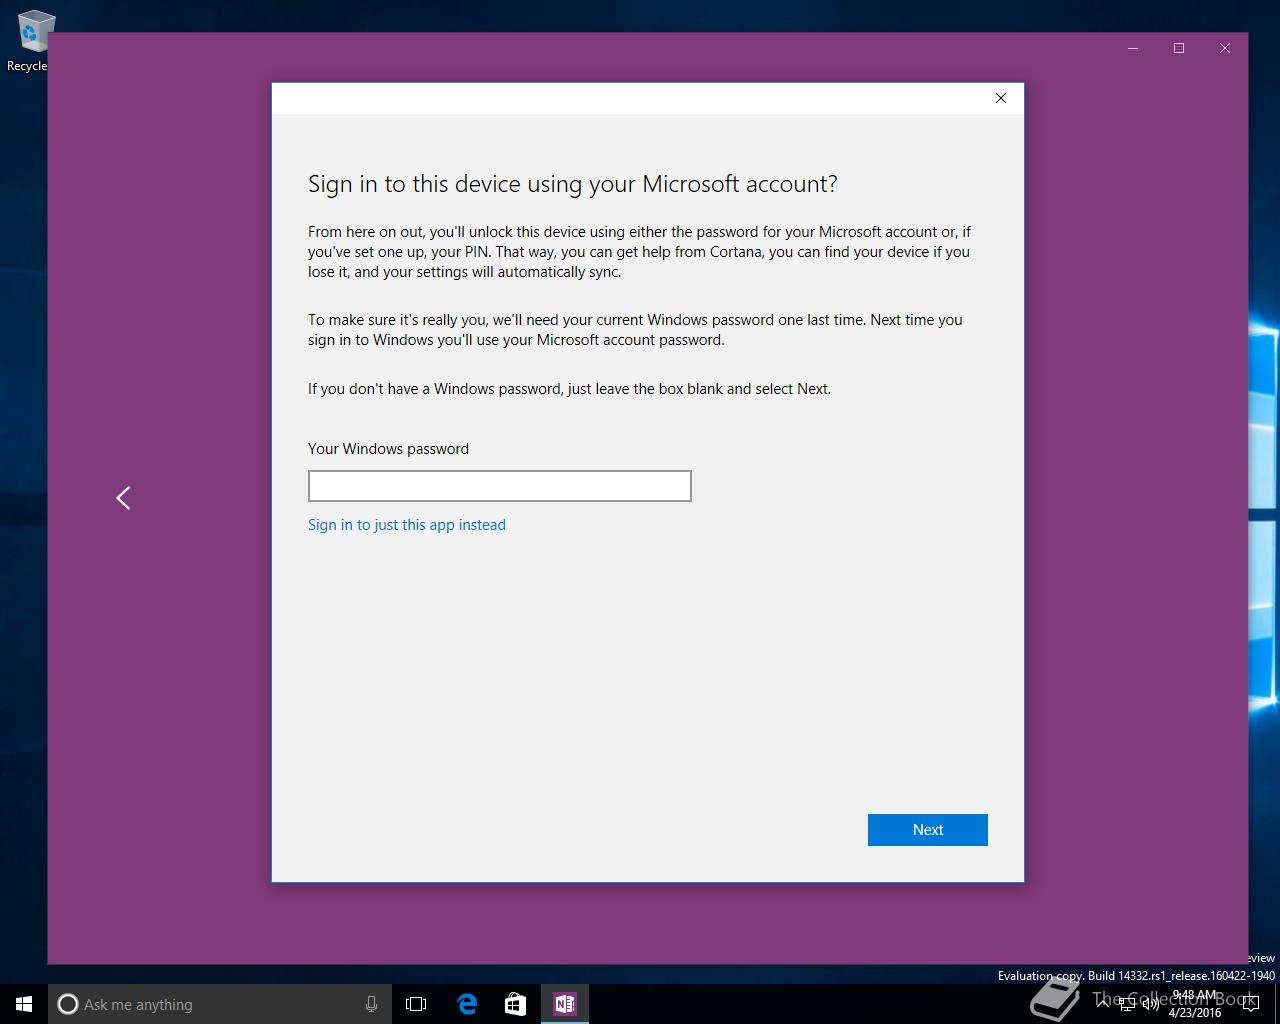Minimize the purple OneNote window
This screenshot has width=1280, height=1024.
(x=1133, y=48)
